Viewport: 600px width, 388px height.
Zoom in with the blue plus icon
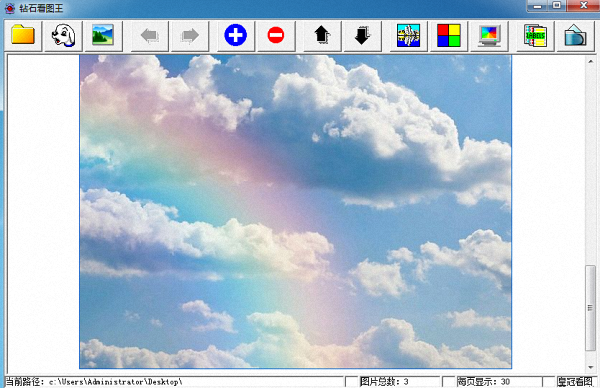pos(236,36)
